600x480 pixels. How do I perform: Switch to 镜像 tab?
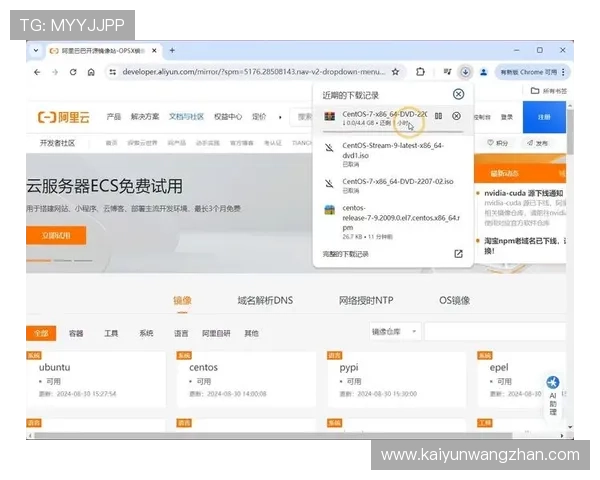182,300
